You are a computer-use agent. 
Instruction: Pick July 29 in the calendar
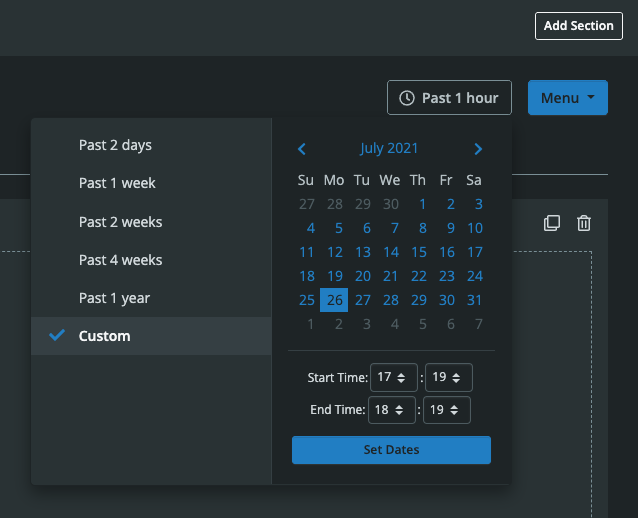[x=419, y=300]
